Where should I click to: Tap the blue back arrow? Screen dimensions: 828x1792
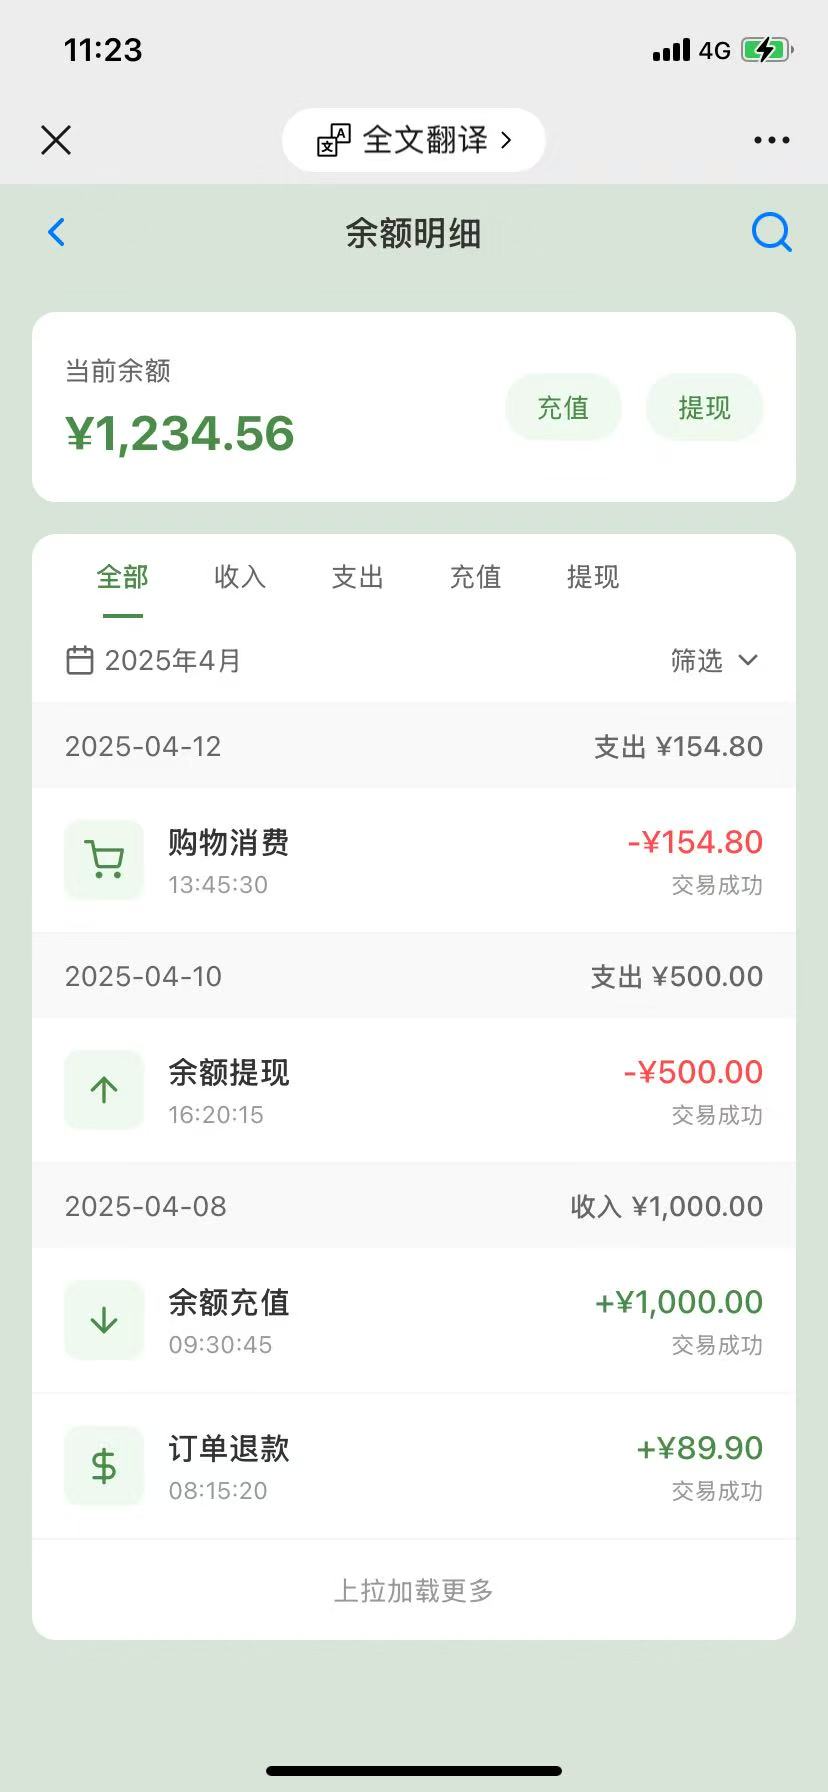click(57, 233)
